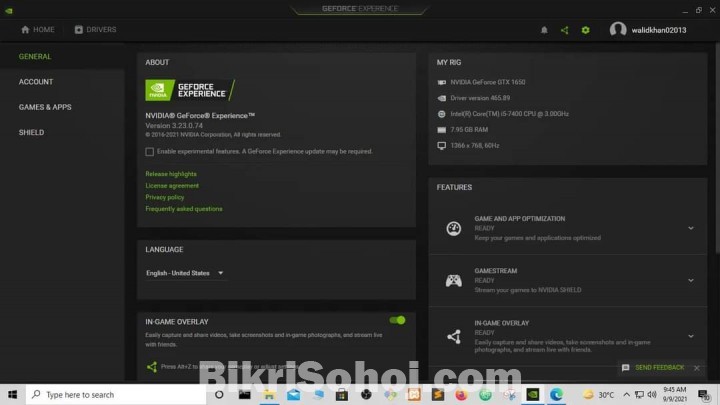Expand Game and App Optimization feature
Screen dimensions: 720x405
[x=691, y=228]
